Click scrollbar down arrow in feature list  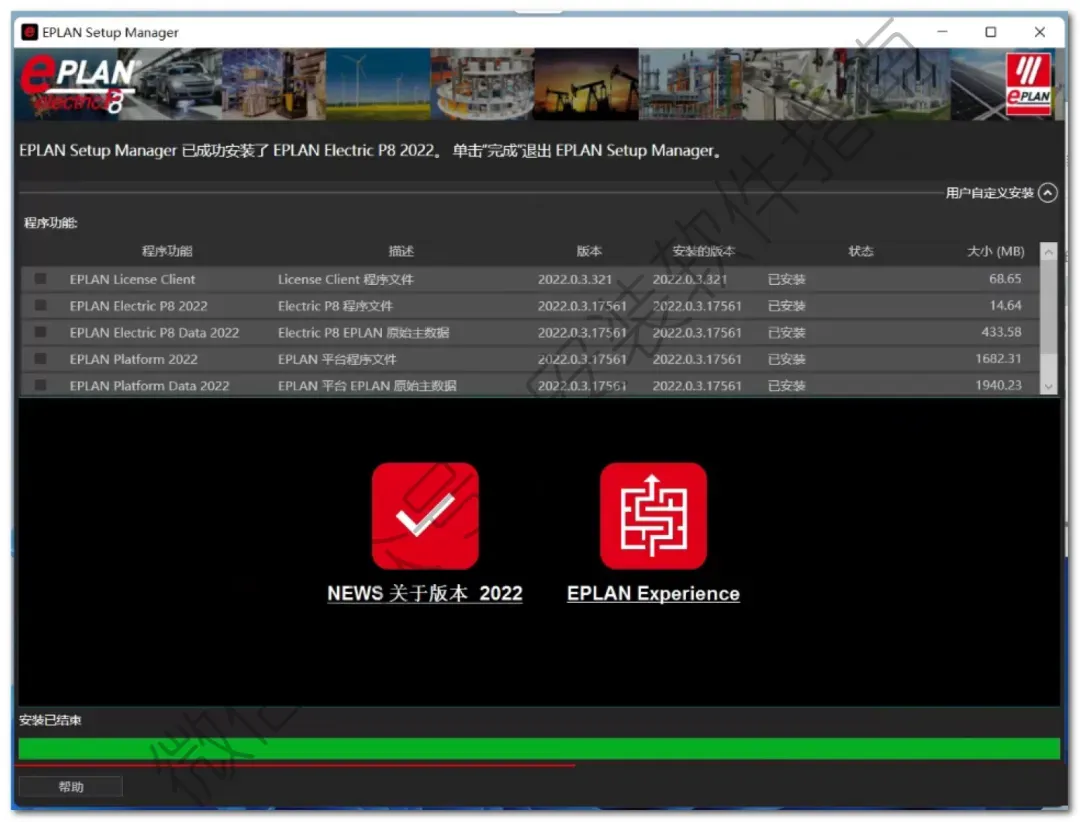tap(1048, 387)
